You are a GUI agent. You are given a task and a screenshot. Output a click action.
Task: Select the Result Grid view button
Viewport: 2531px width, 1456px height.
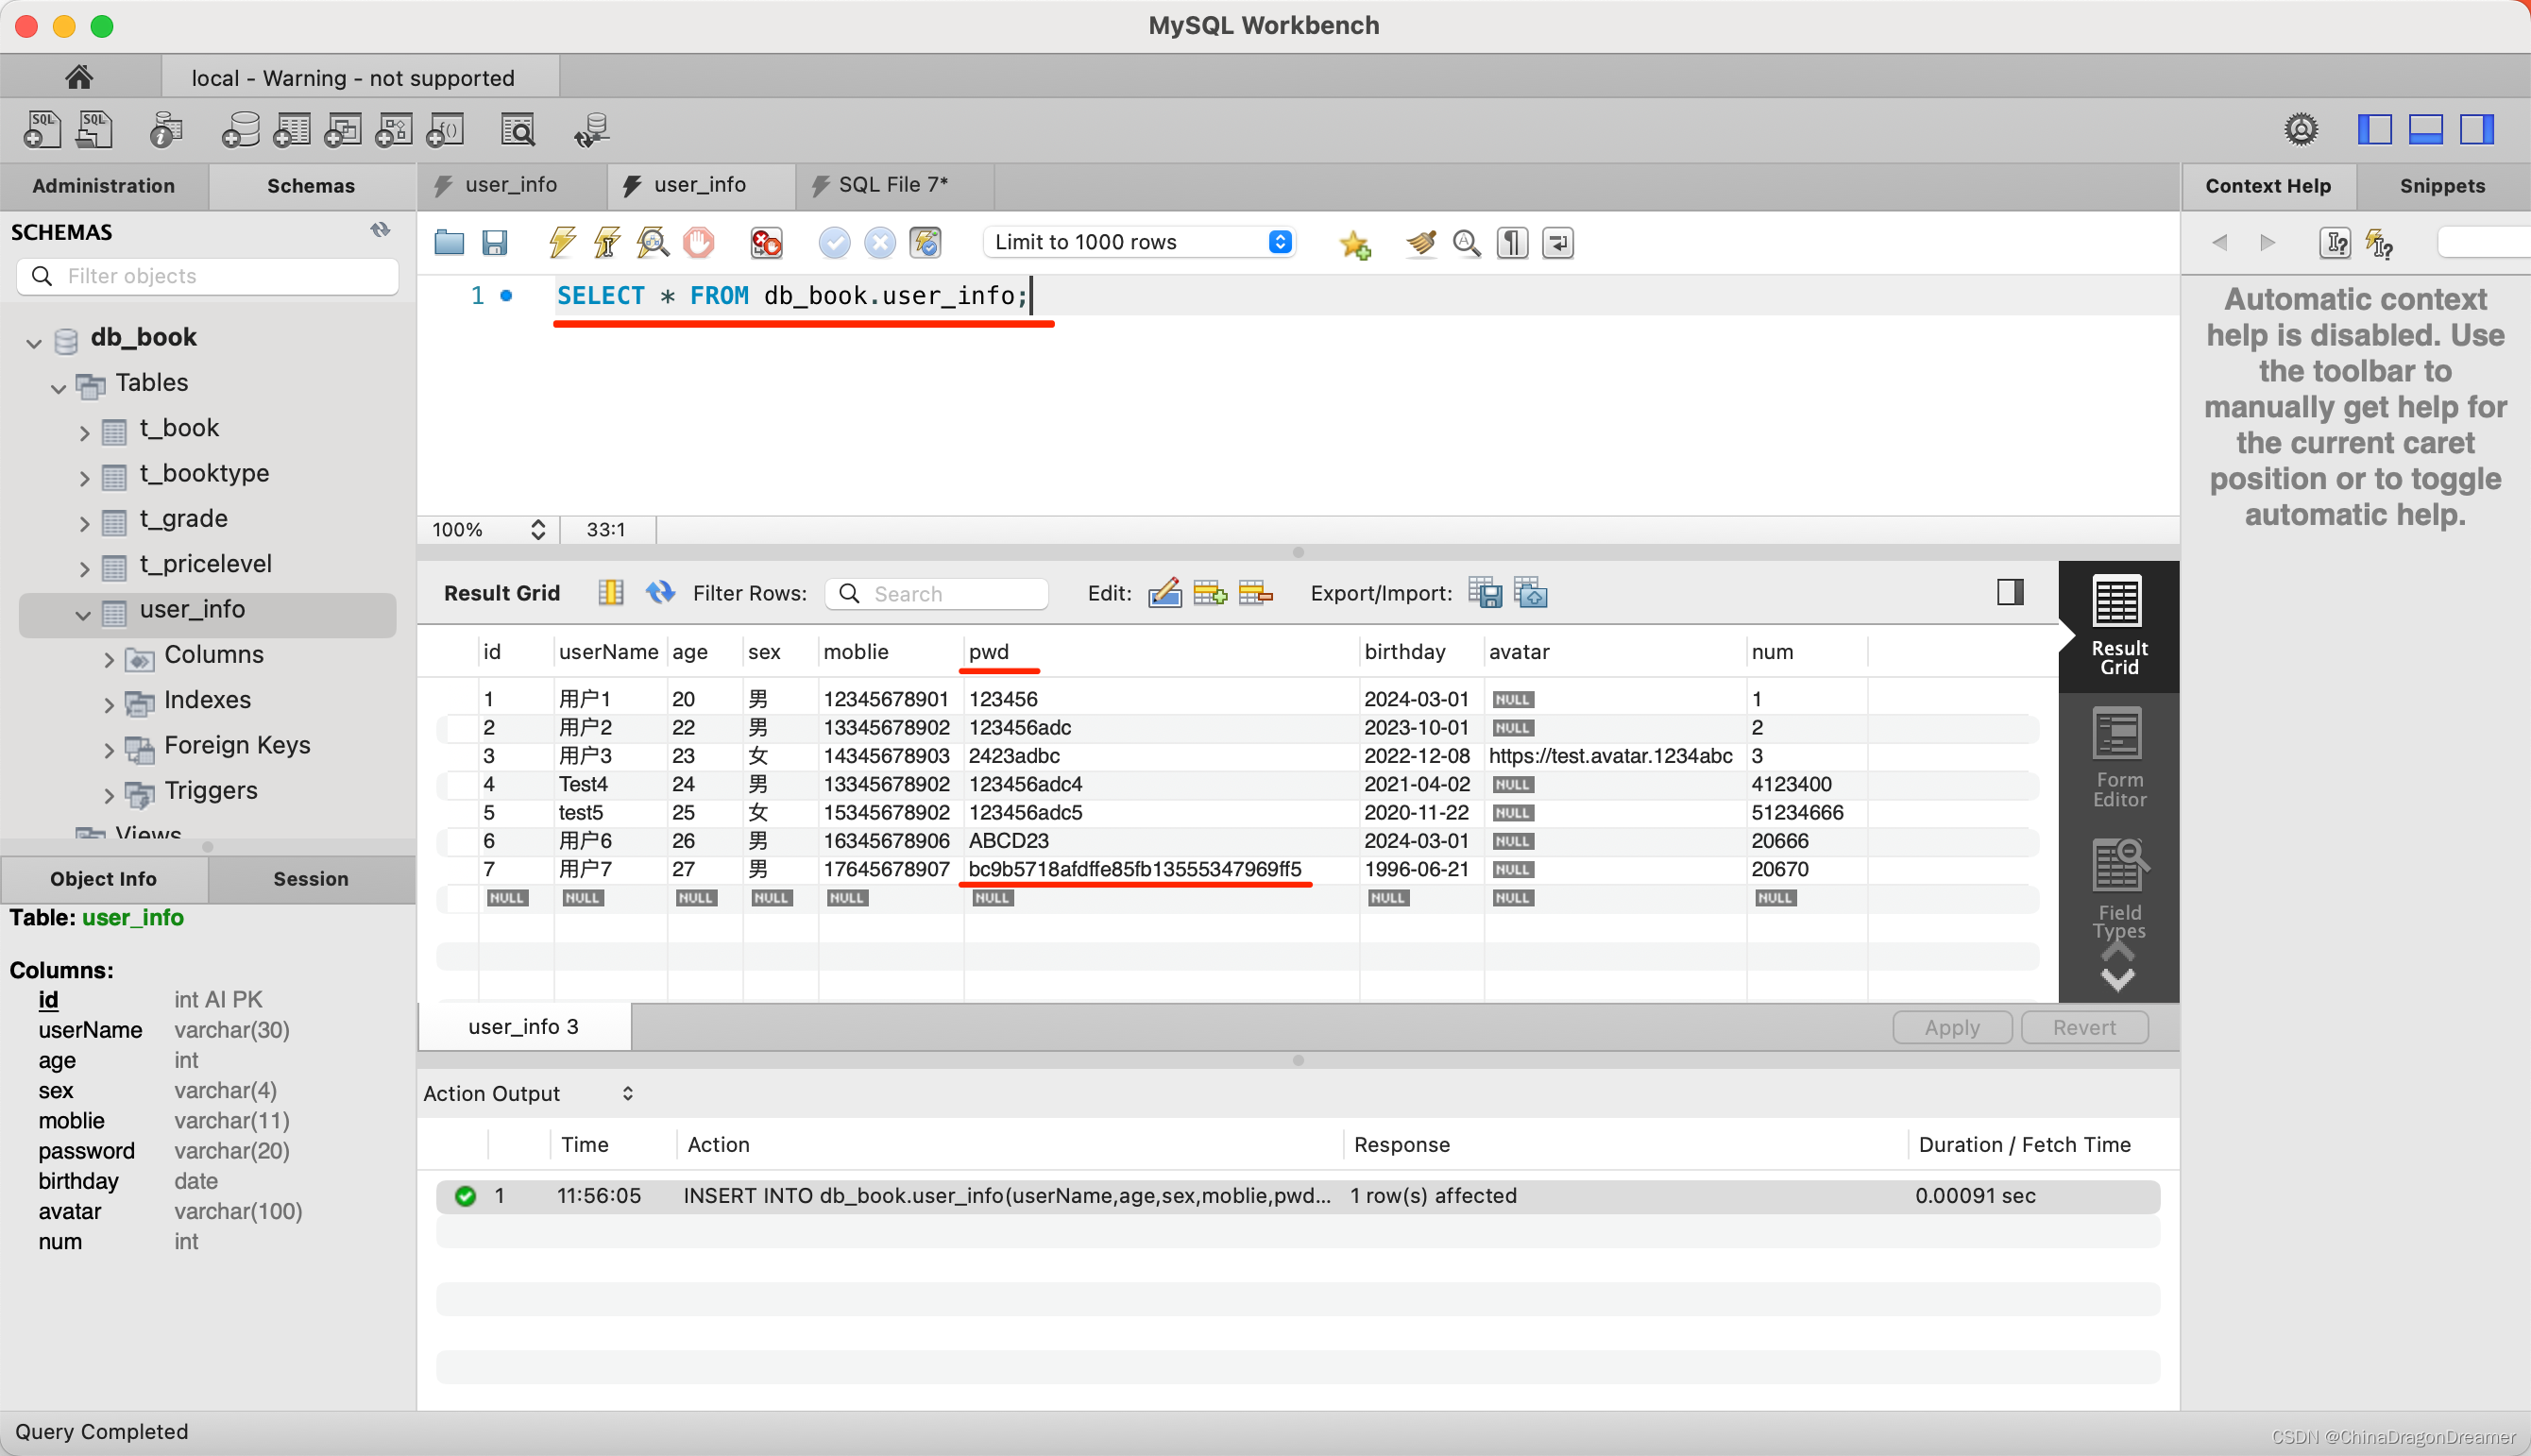coord(2118,626)
